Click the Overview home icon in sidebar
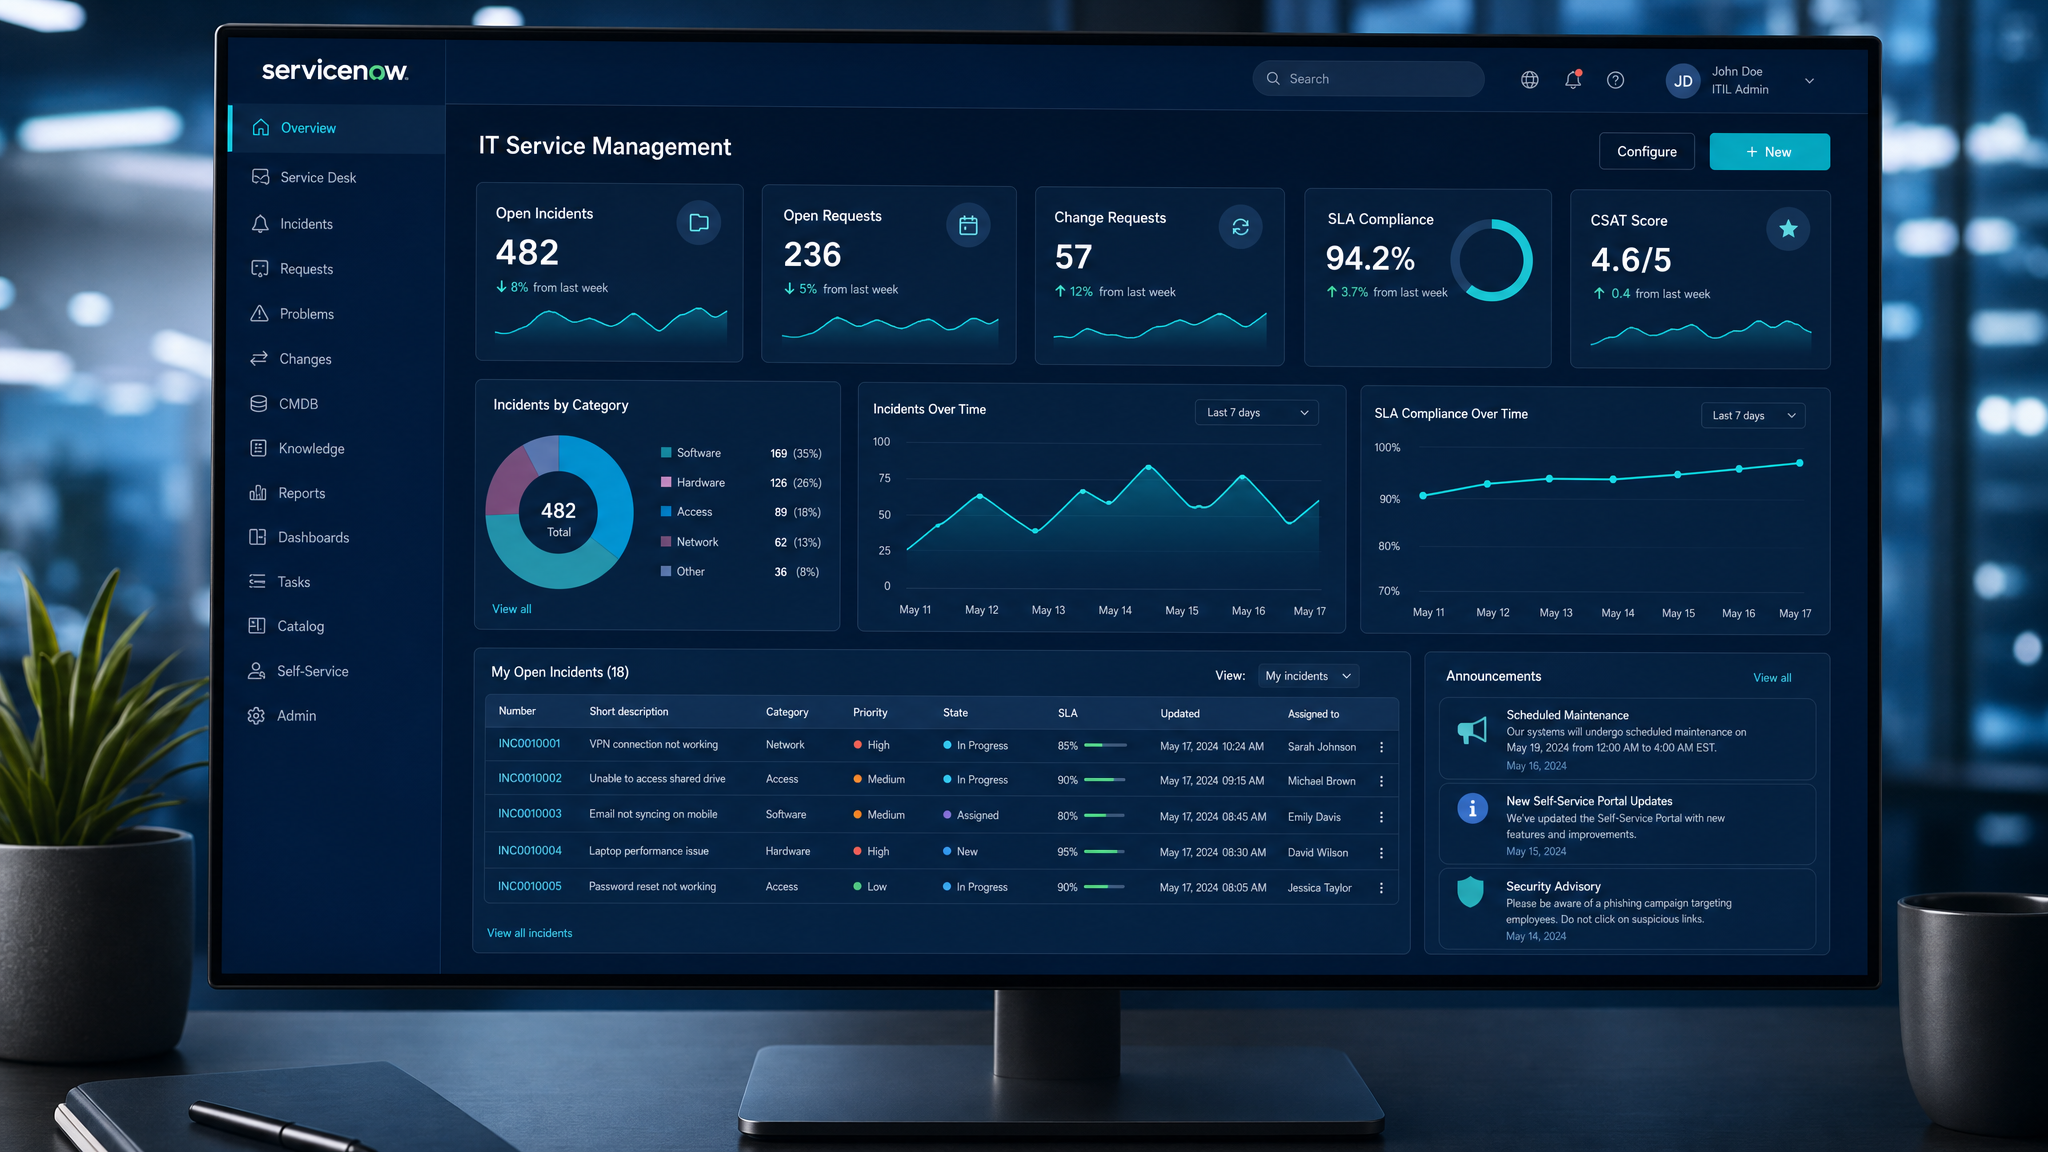This screenshot has height=1152, width=2048. (x=261, y=128)
